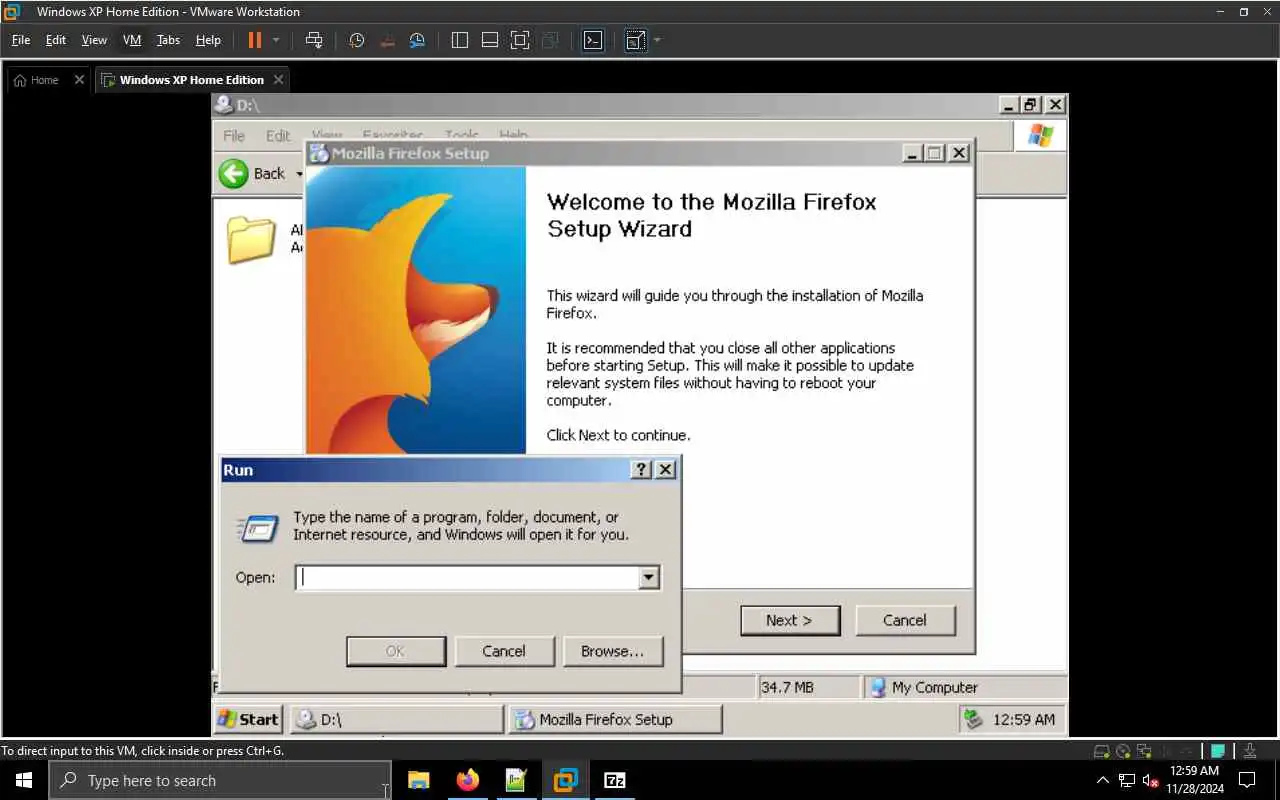Toggle the thumbnail bar view icon
The image size is (1280, 800).
[490, 40]
